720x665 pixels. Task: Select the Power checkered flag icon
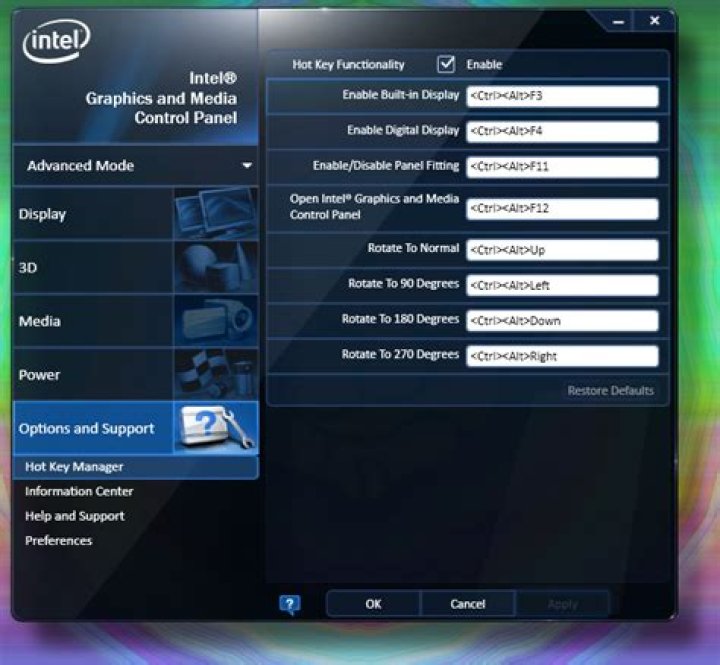click(215, 374)
